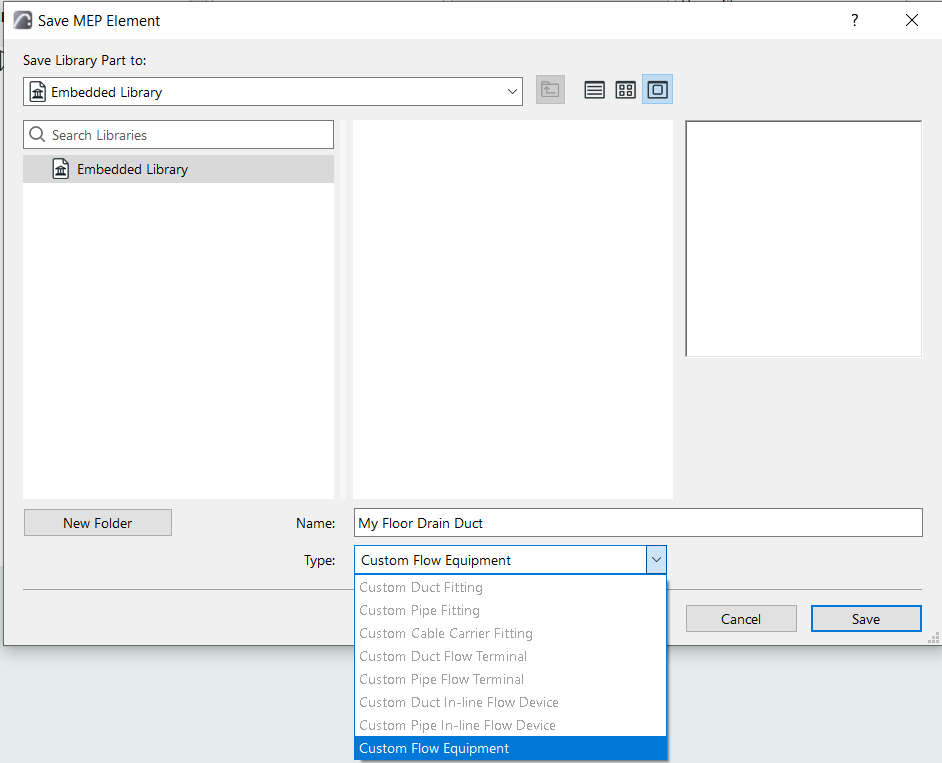The image size is (942, 763).
Task: Click the Cancel button
Action: [741, 619]
